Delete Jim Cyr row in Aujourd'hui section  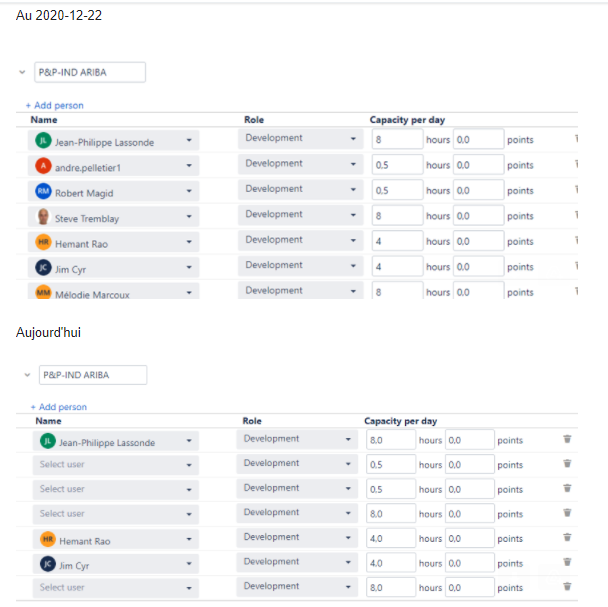click(x=567, y=562)
